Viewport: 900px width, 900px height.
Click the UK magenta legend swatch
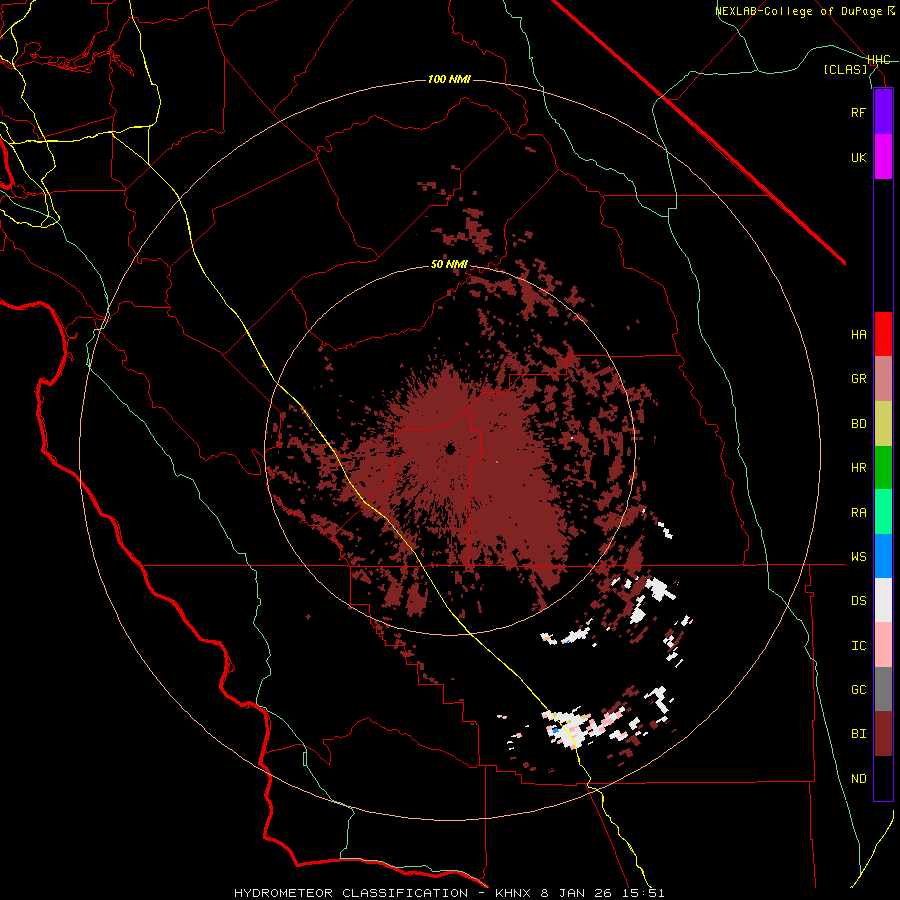(x=883, y=156)
